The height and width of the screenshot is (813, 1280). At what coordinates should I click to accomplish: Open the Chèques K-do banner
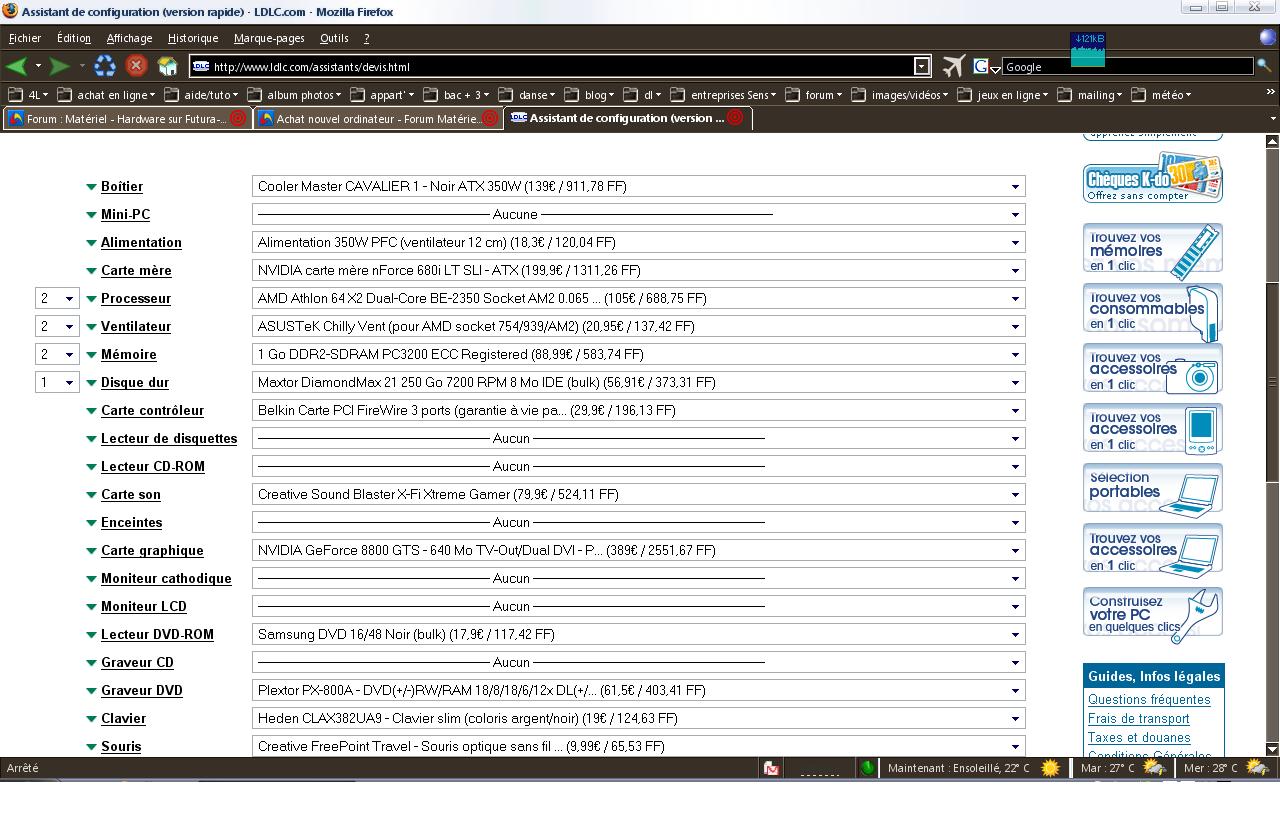[1153, 177]
